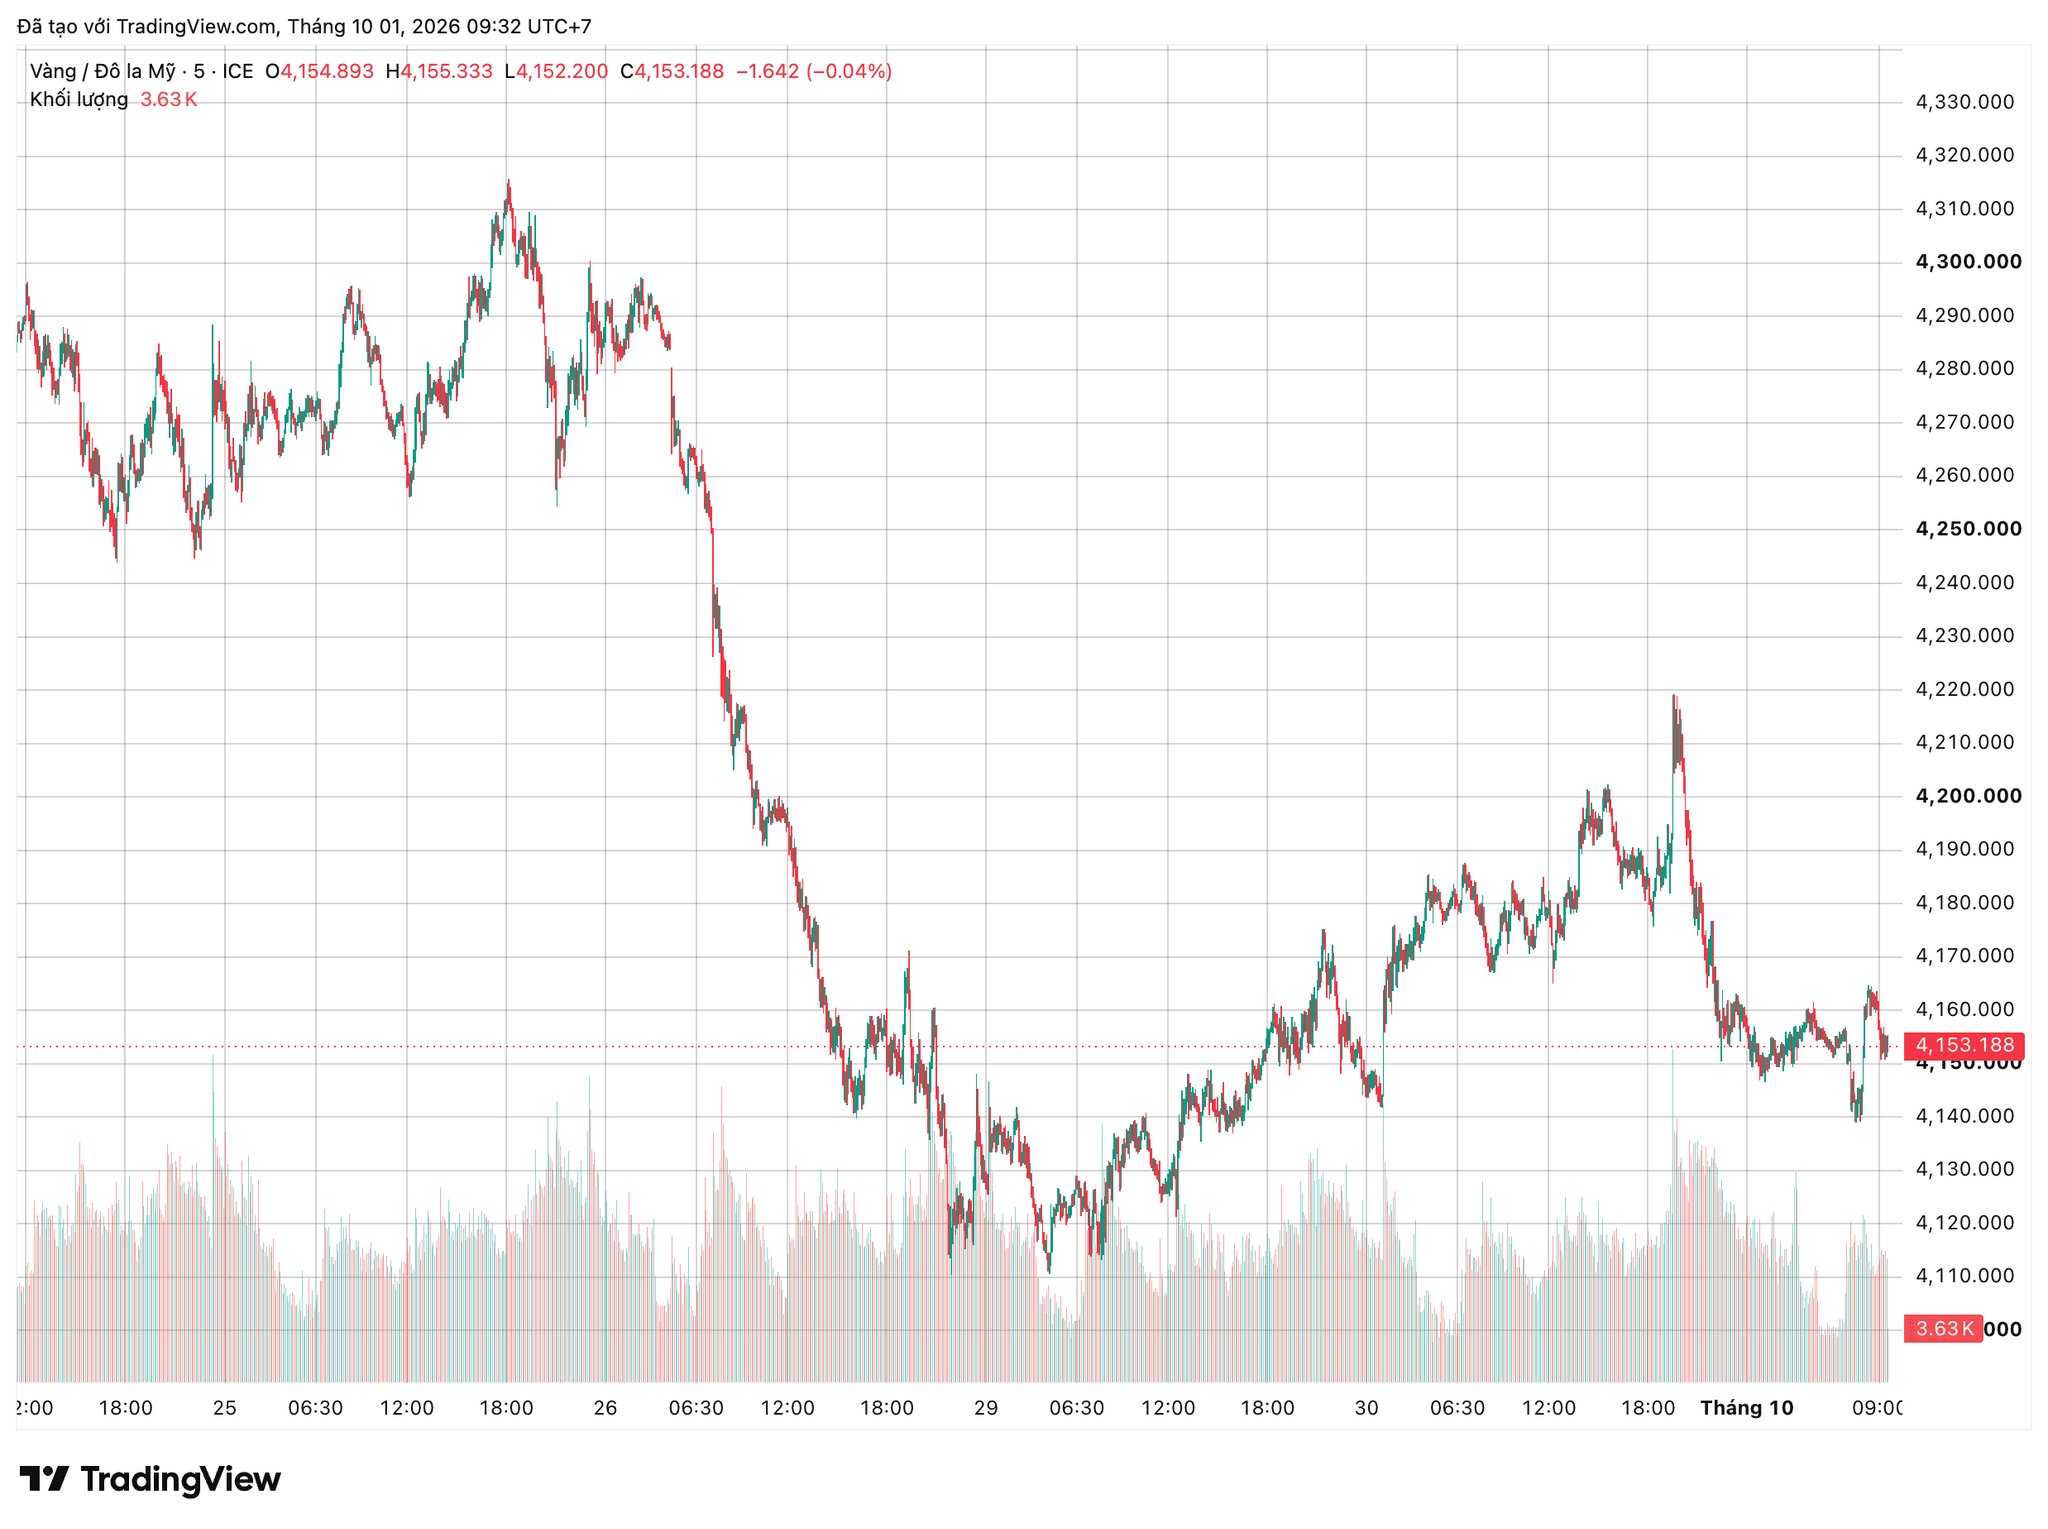2048x1529 pixels.
Task: Click the 4,300.000 price axis label
Action: [x=1968, y=262]
